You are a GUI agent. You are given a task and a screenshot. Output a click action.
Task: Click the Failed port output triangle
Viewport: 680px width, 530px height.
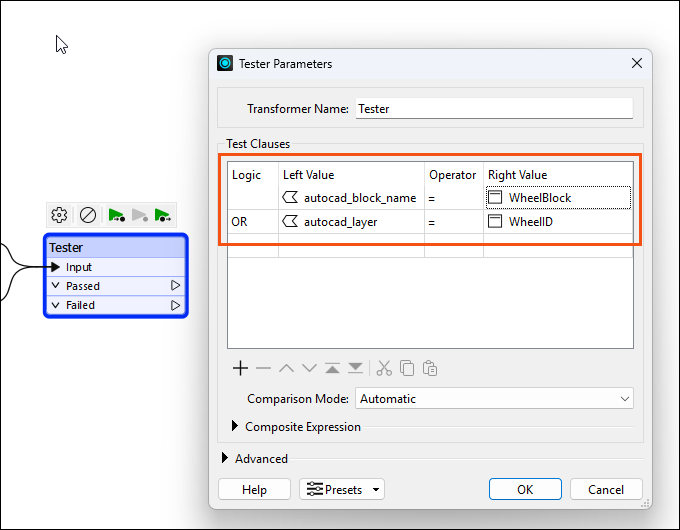176,305
